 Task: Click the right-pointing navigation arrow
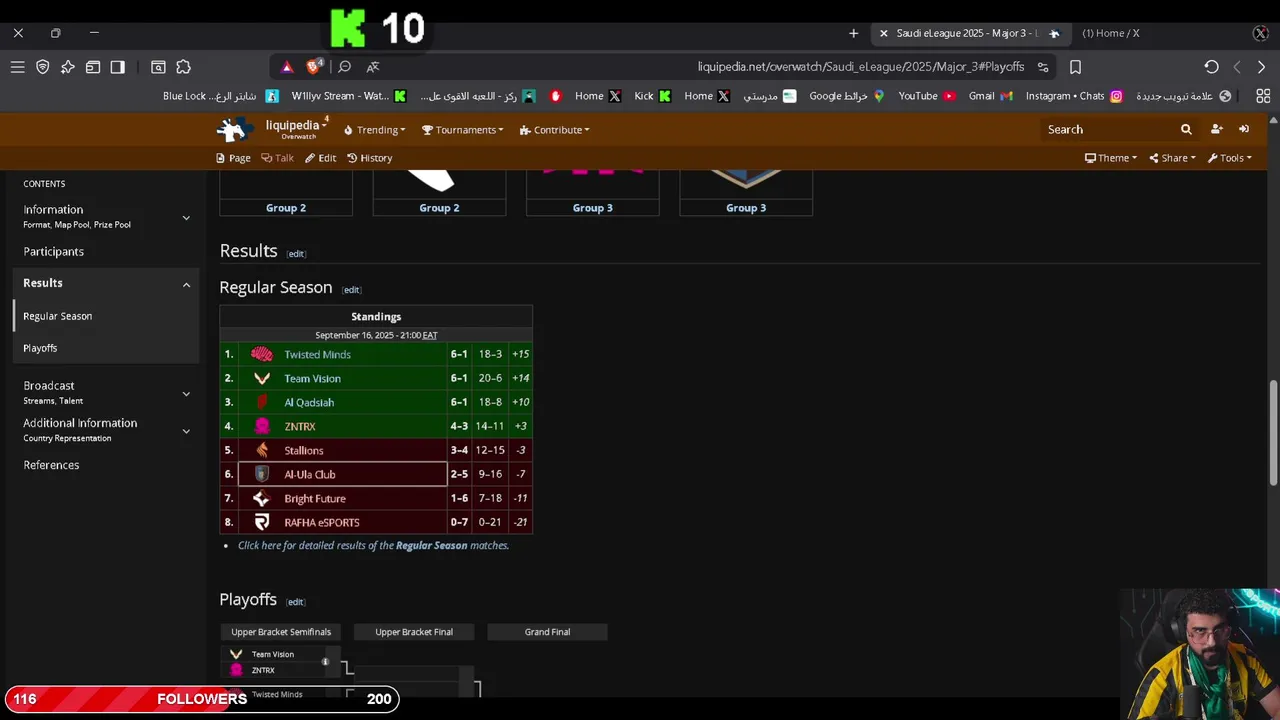click(1261, 67)
